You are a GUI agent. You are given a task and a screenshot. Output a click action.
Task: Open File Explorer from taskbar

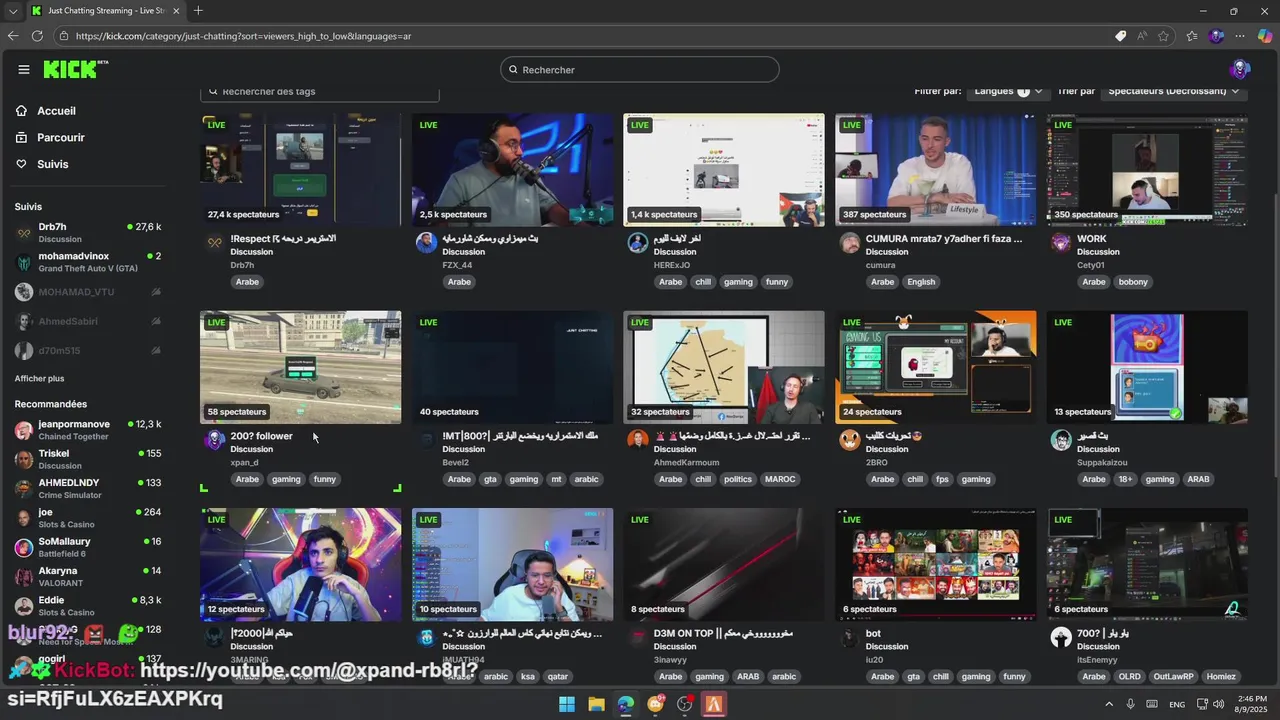(596, 704)
